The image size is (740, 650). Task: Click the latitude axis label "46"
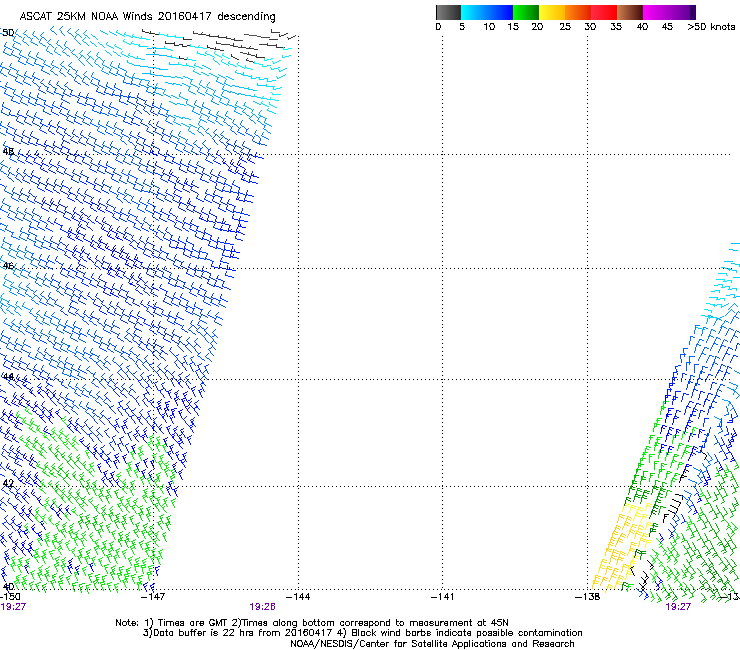tap(8, 266)
